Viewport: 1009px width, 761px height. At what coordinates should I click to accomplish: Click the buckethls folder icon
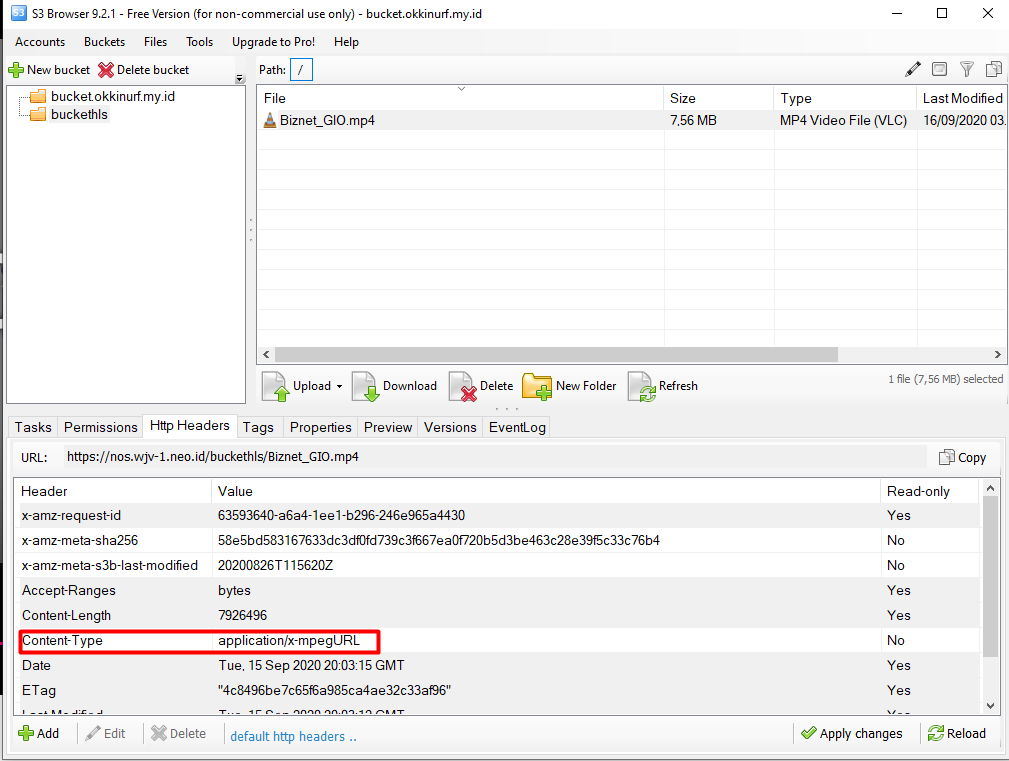39,115
